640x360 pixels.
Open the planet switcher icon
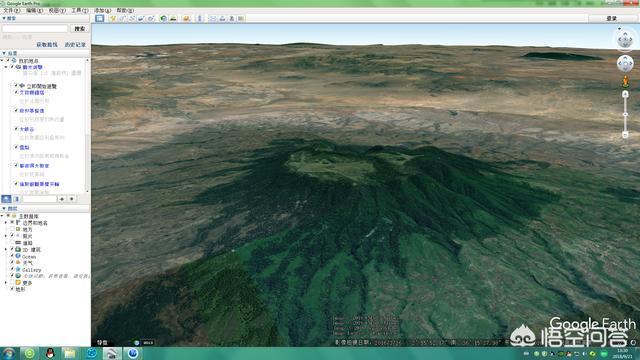(187, 18)
